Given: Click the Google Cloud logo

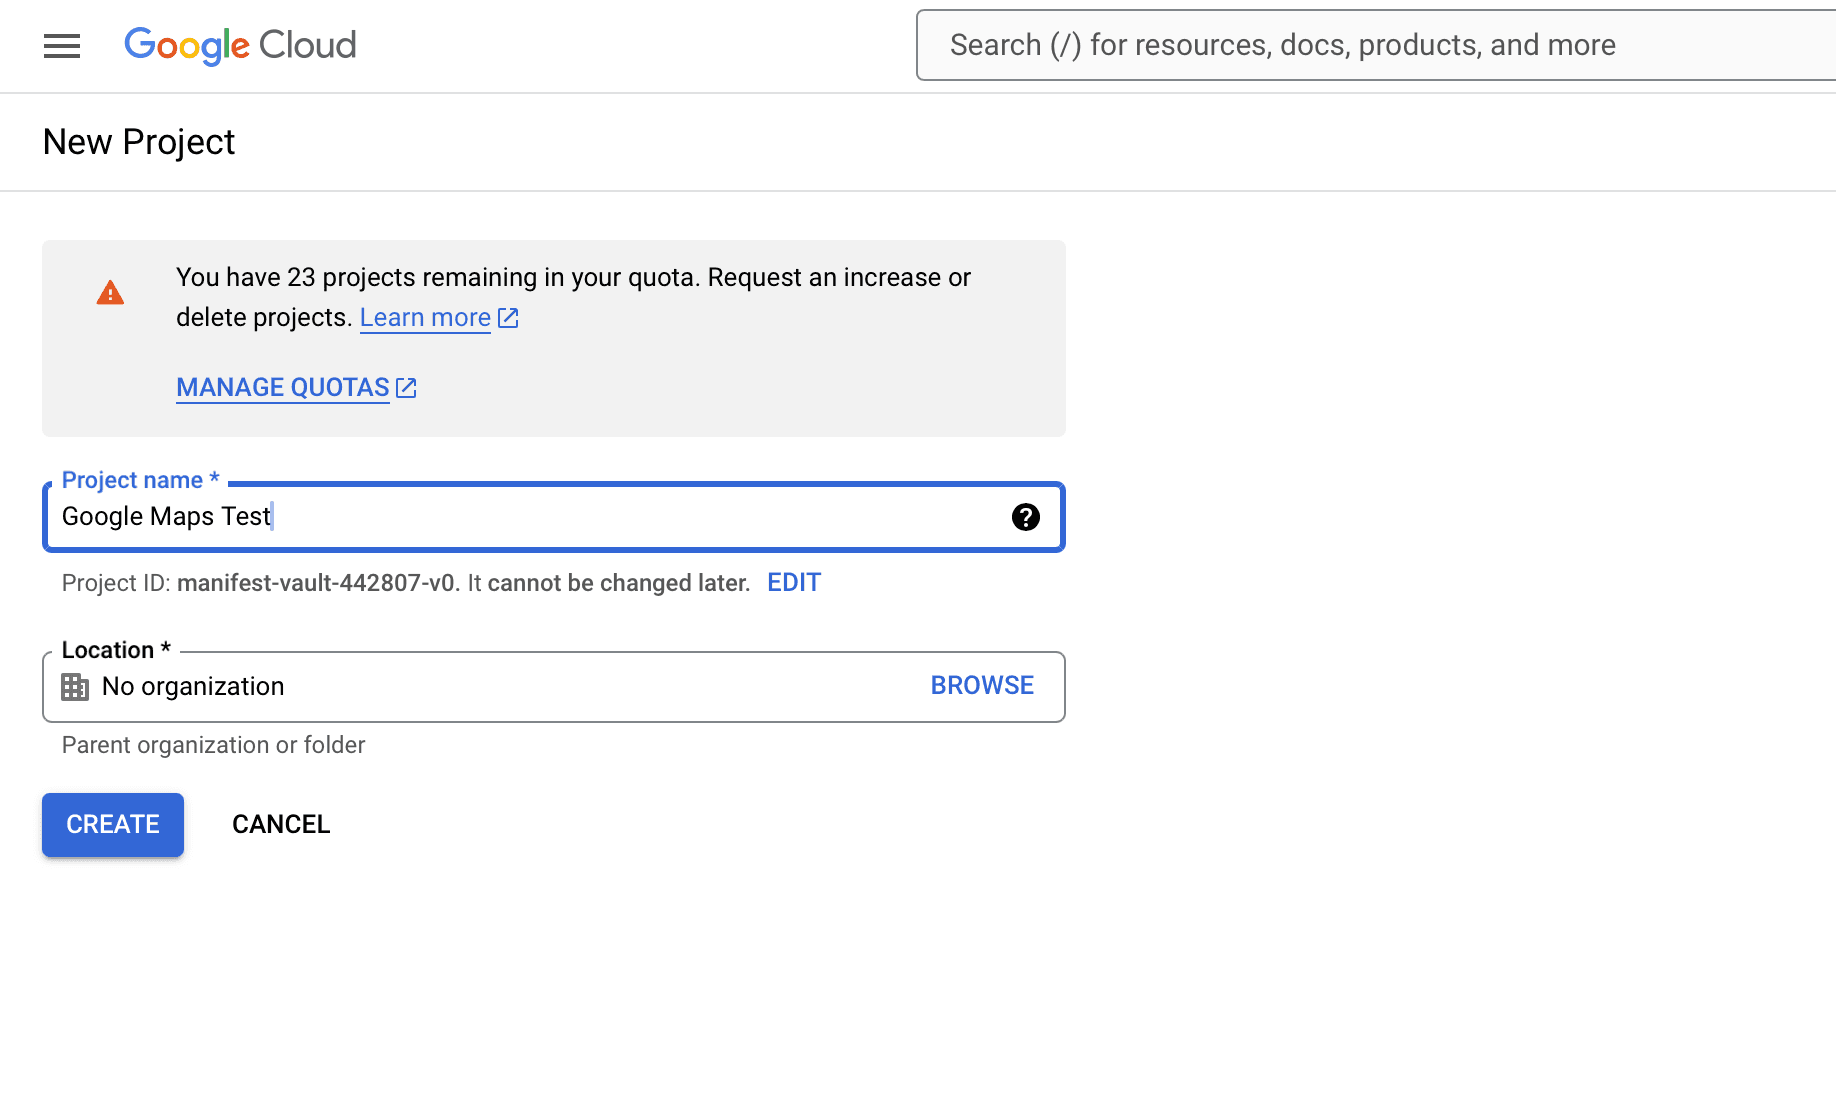Looking at the screenshot, I should [x=240, y=45].
